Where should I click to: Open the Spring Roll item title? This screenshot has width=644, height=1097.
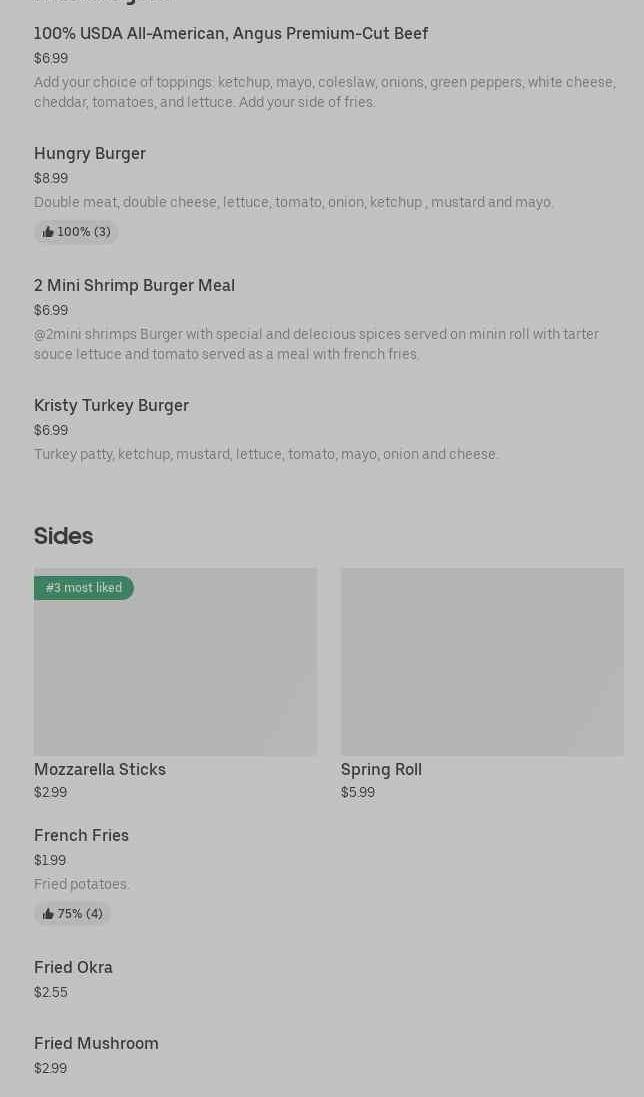[x=381, y=769]
